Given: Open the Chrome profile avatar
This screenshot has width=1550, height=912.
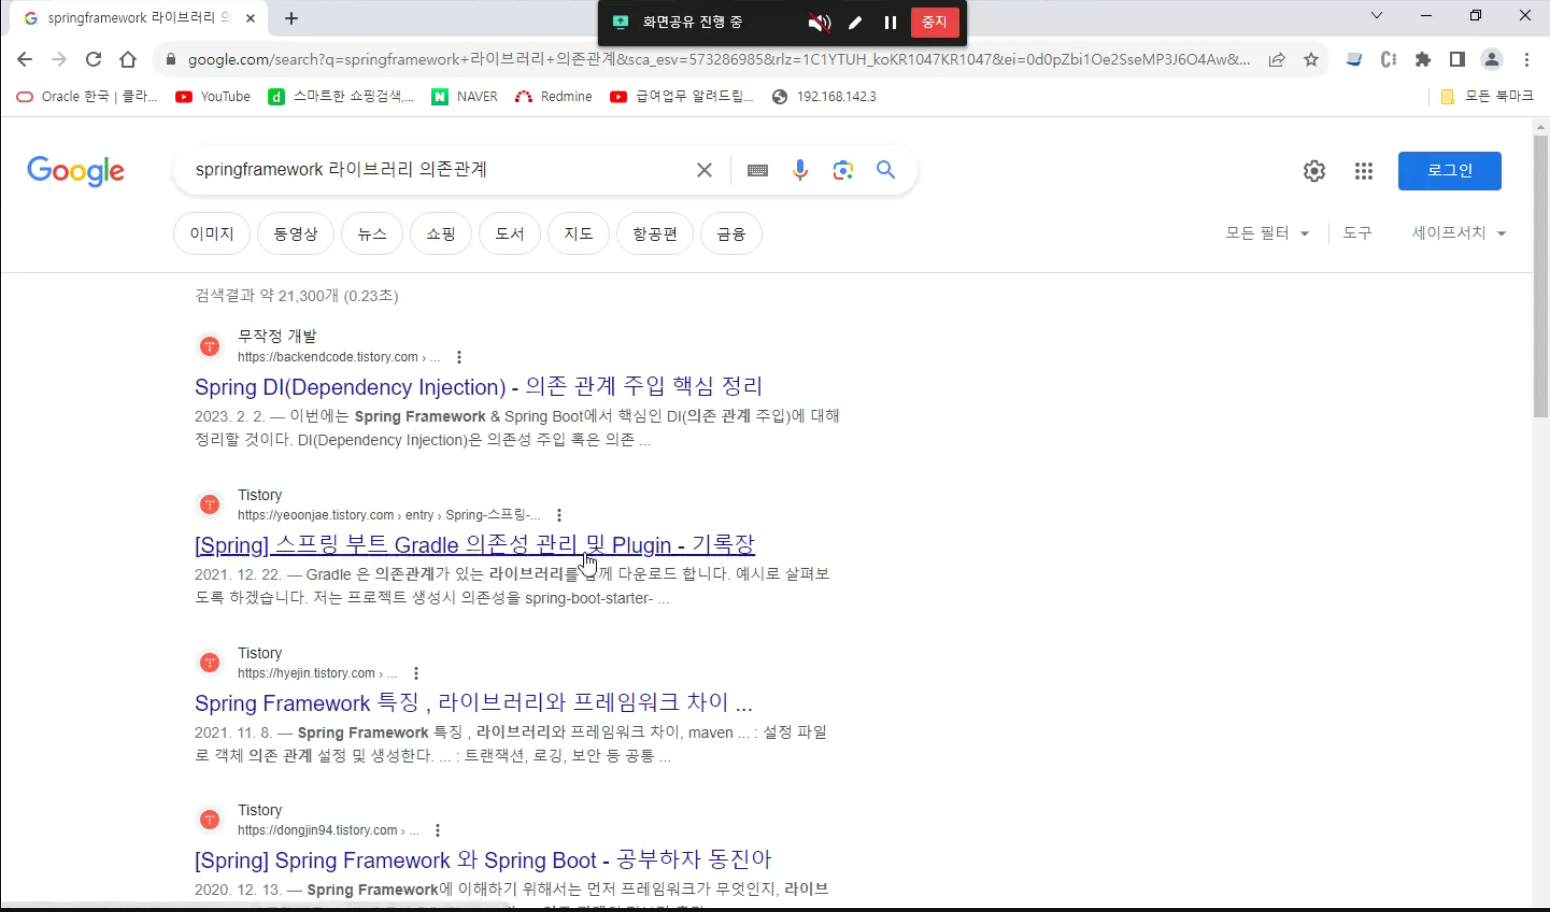Looking at the screenshot, I should [x=1492, y=60].
